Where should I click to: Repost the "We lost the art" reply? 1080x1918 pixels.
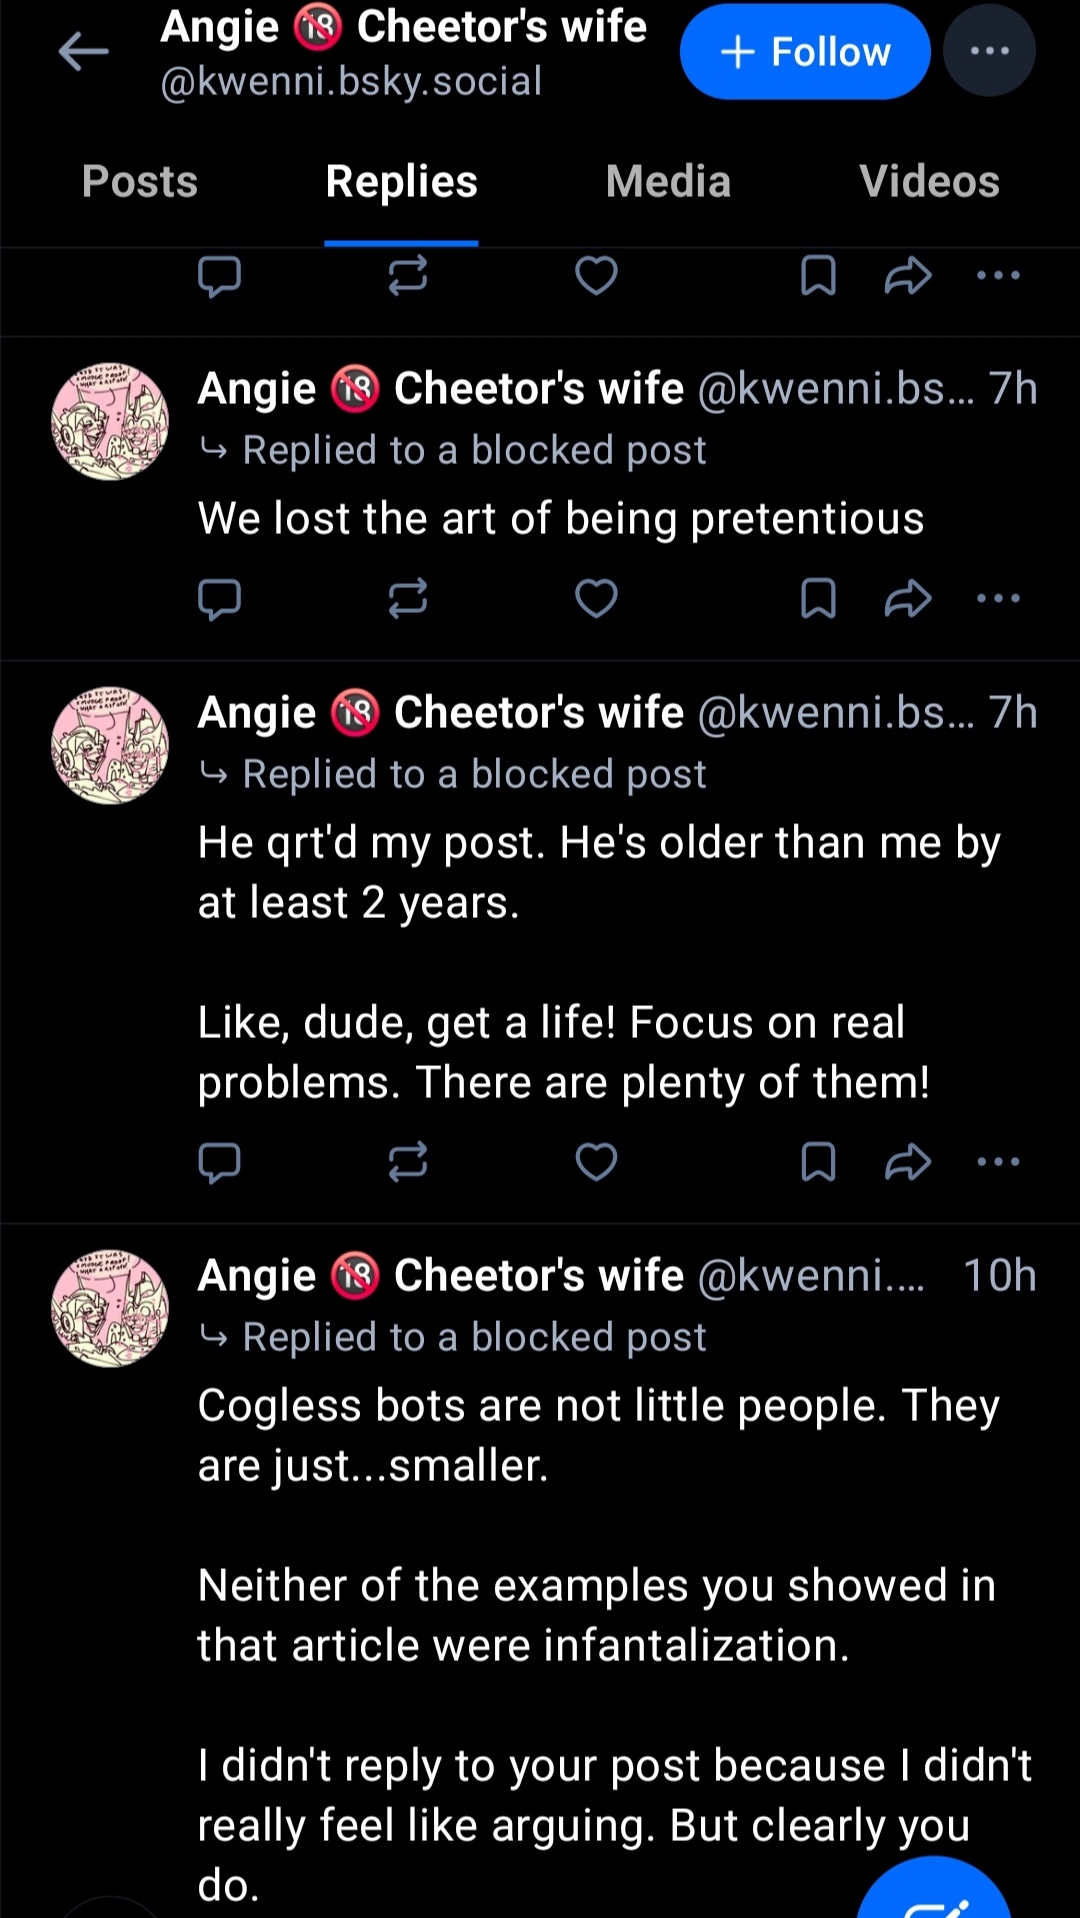pyautogui.click(x=408, y=599)
